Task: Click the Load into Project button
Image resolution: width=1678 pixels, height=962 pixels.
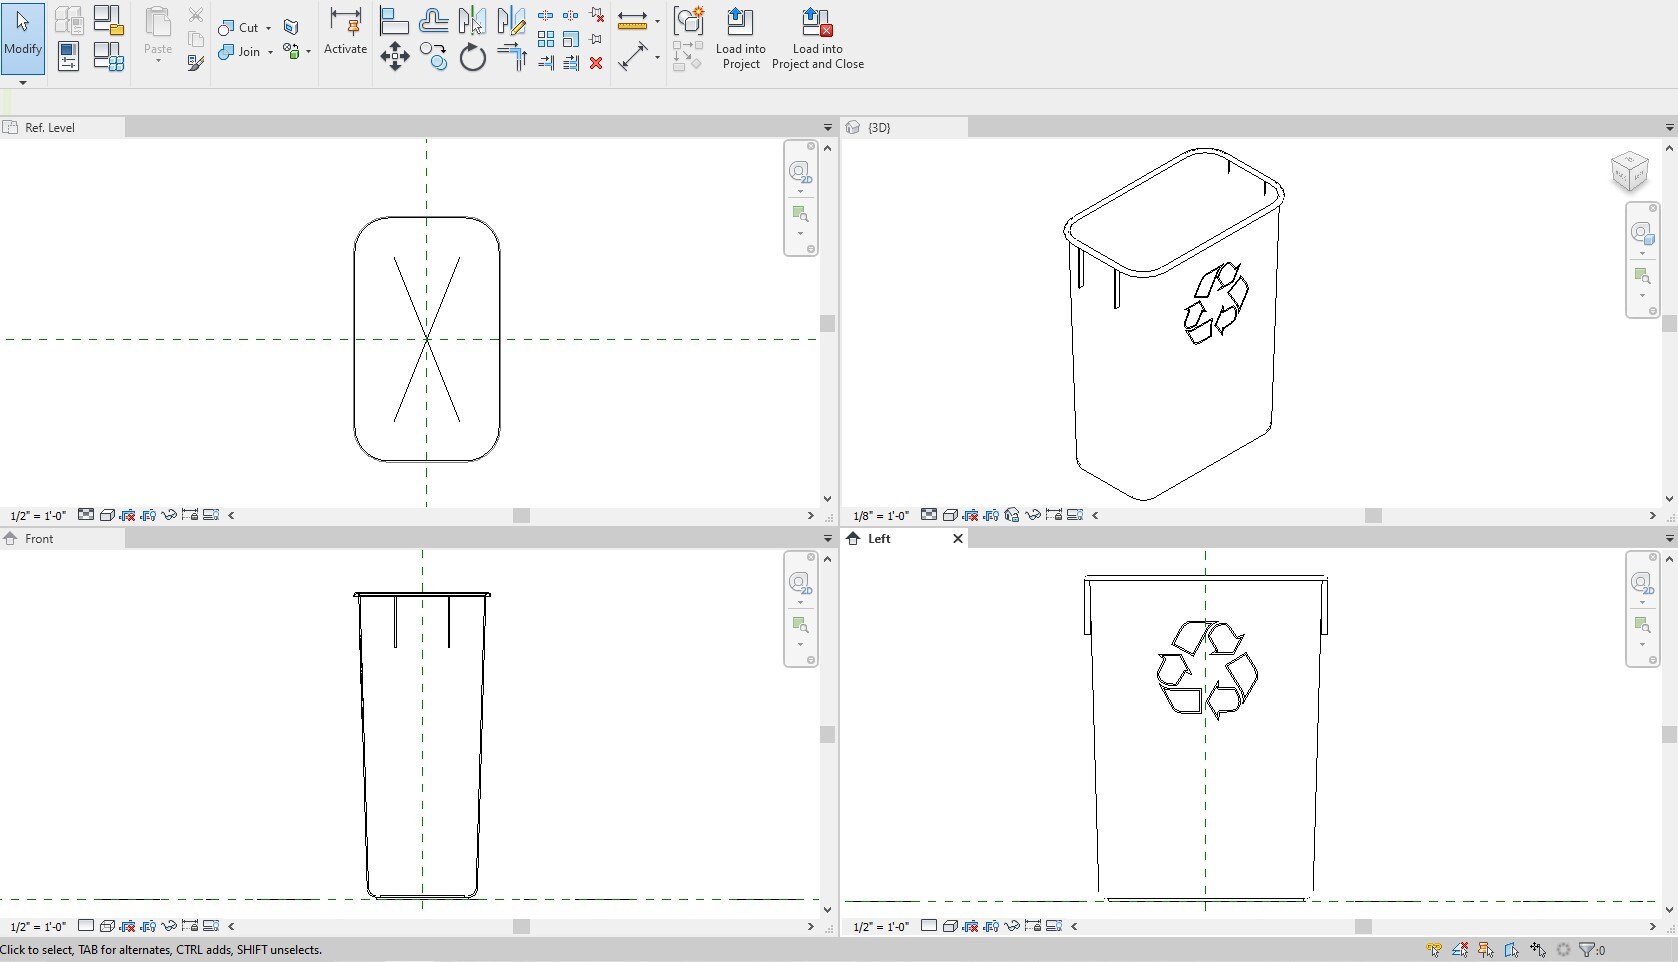Action: pyautogui.click(x=740, y=40)
